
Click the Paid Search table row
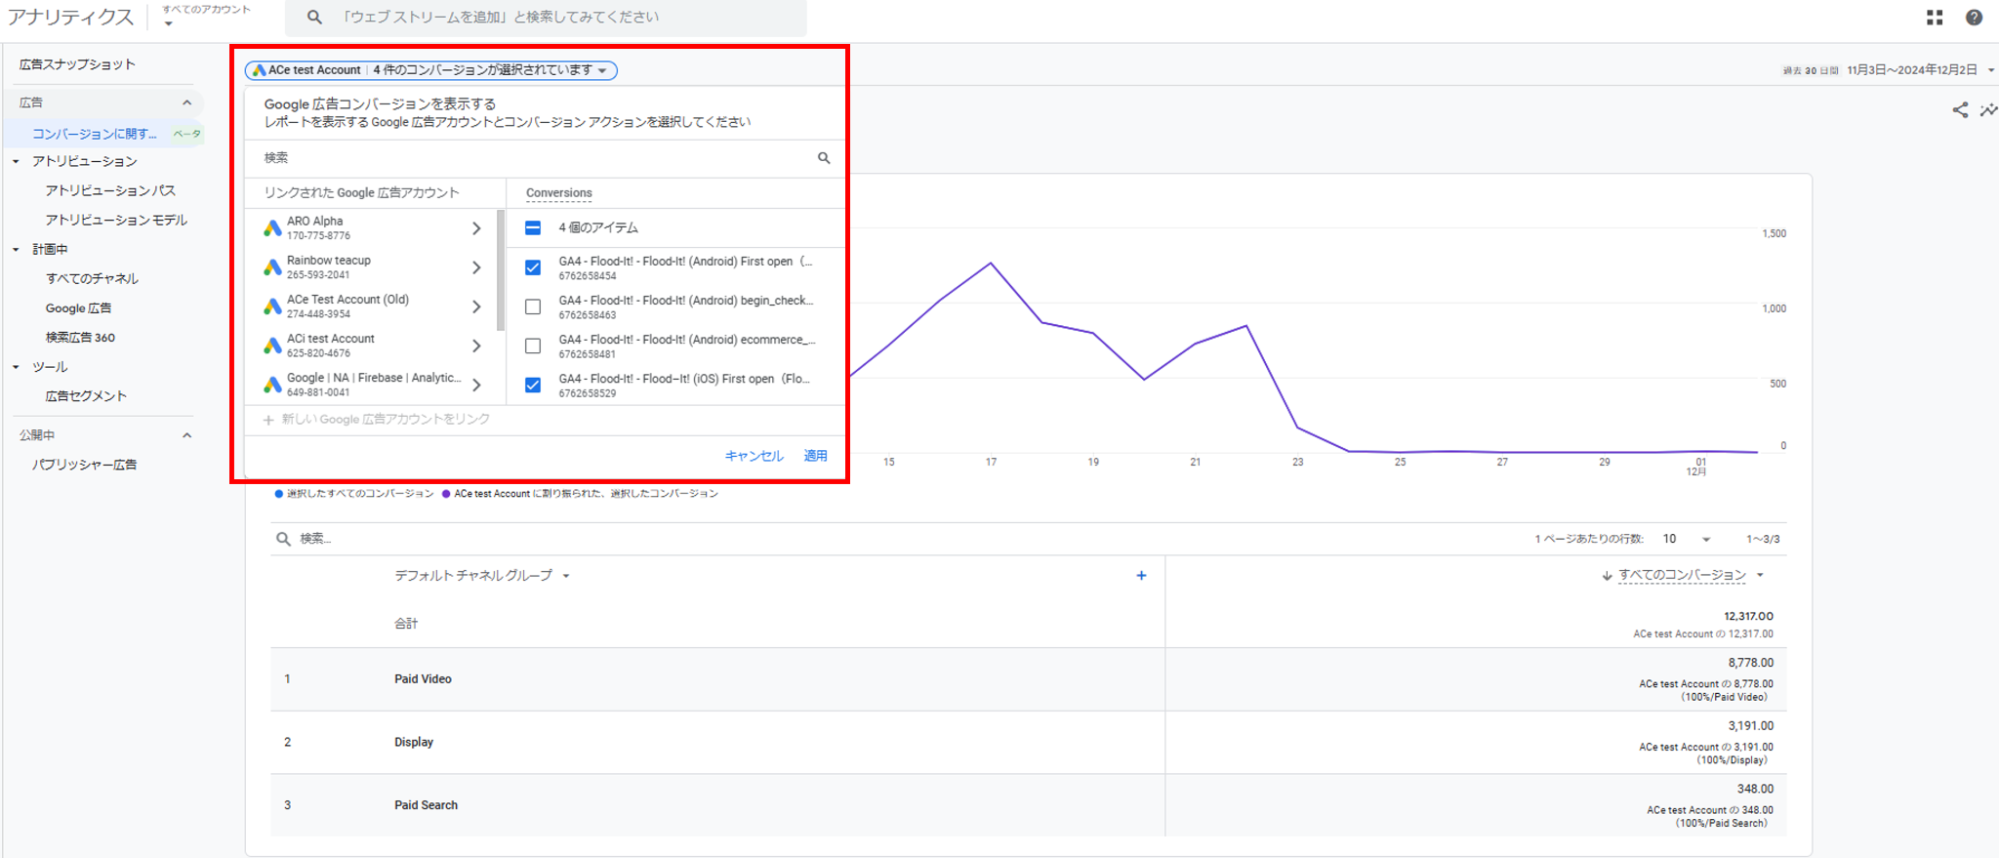[1028, 805]
